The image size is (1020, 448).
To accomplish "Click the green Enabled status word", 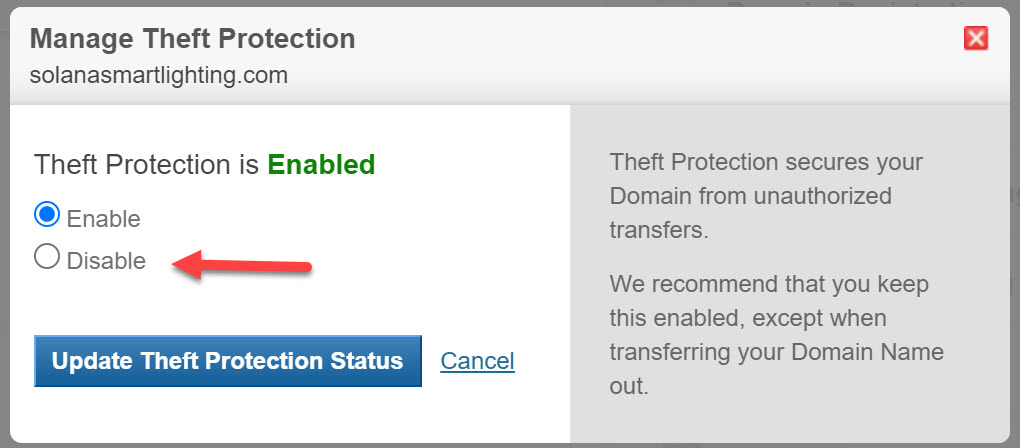I will (321, 165).
